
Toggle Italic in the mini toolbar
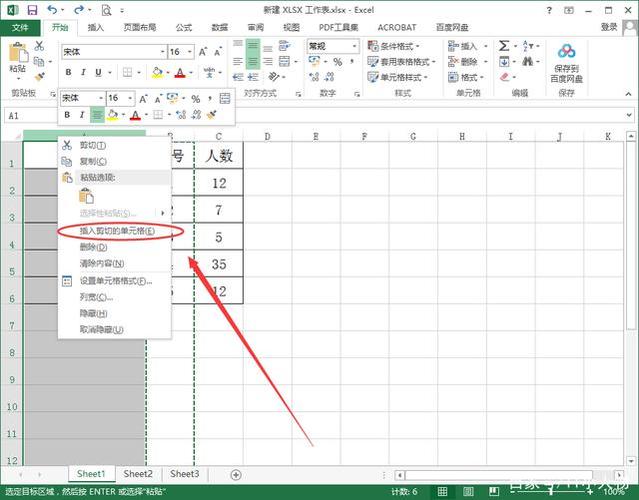82,115
